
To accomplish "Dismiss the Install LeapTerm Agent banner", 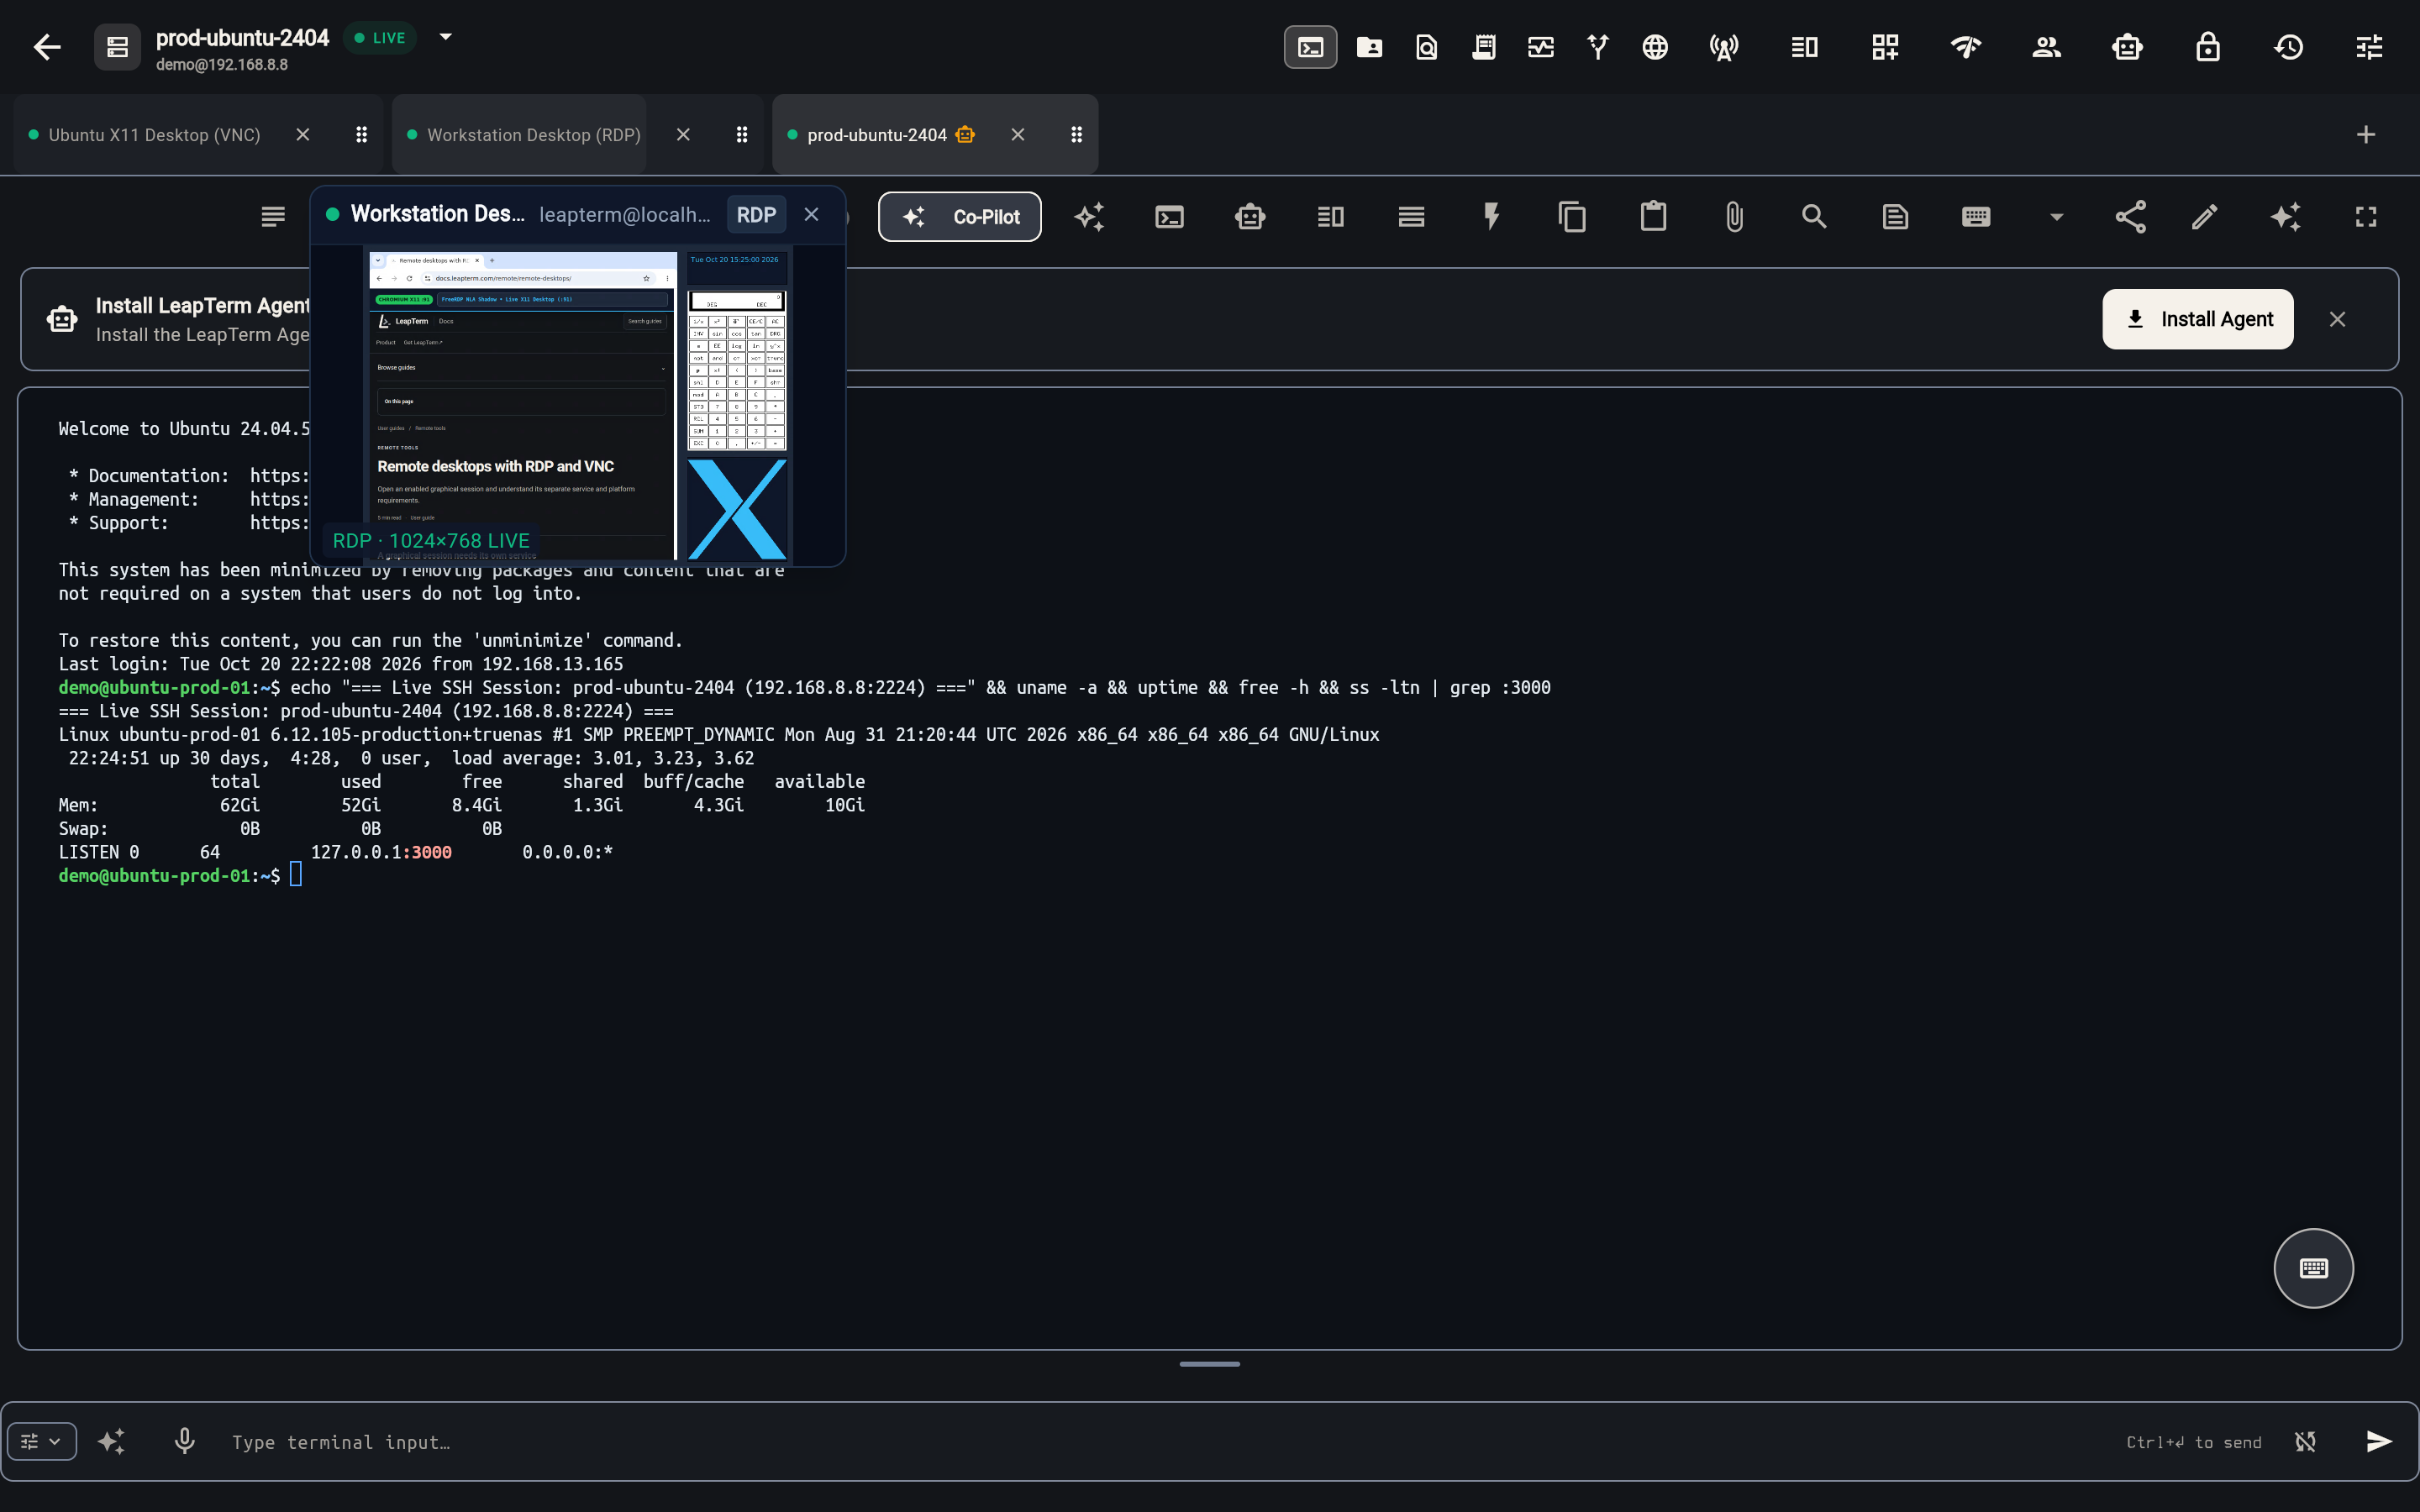I will click(2337, 319).
